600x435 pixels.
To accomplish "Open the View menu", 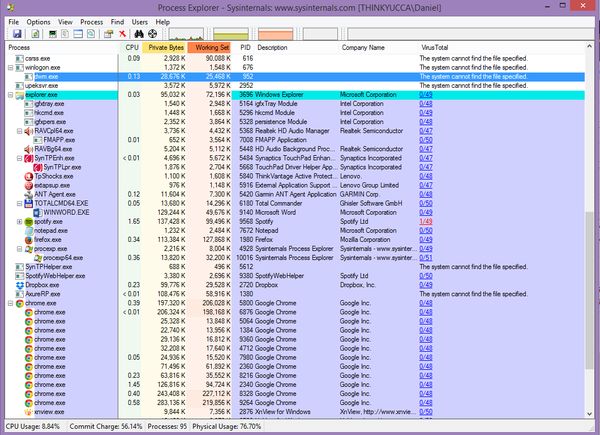I will coord(65,22).
